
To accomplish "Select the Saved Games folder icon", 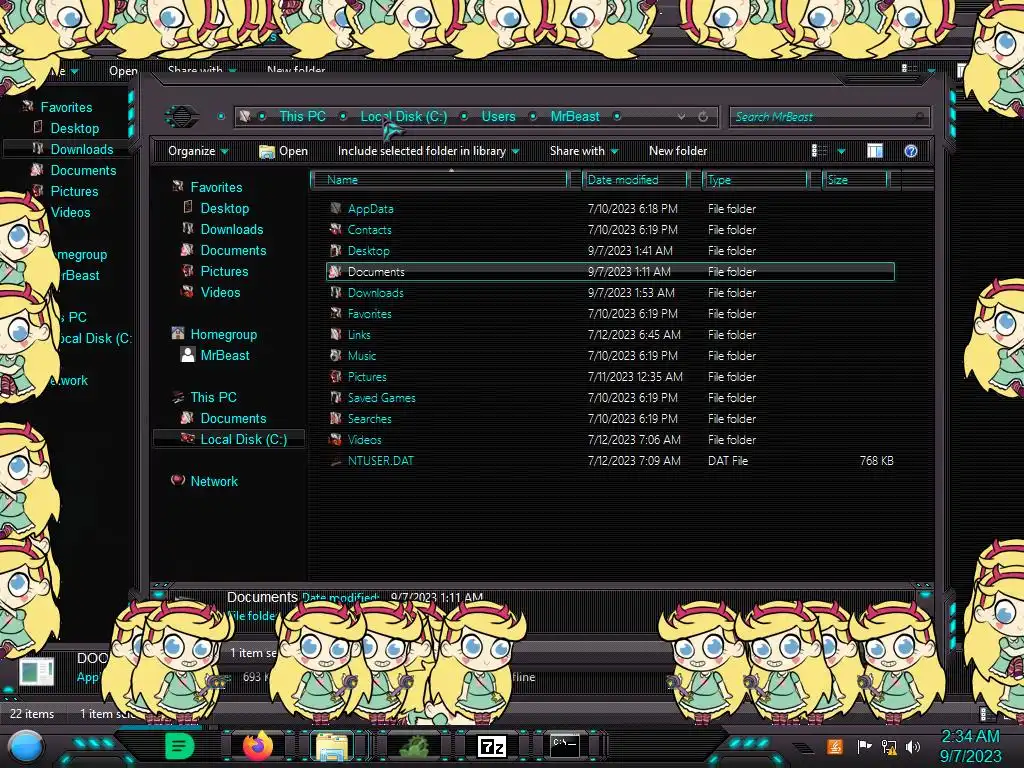I will pos(336,397).
